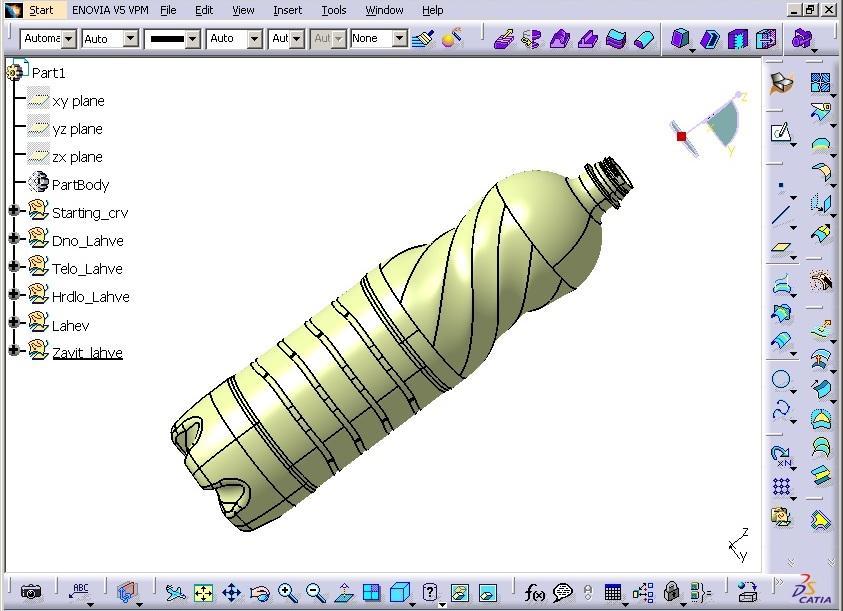
Task: Open the ENOVIA V5 VPM menu
Action: click(110, 10)
